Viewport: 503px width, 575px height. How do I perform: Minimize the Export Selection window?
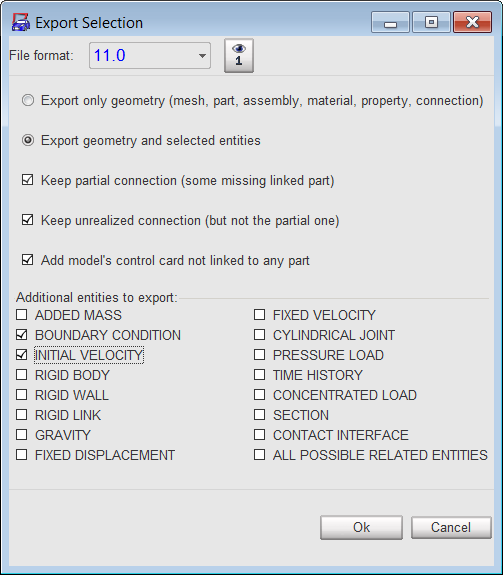pyautogui.click(x=390, y=22)
